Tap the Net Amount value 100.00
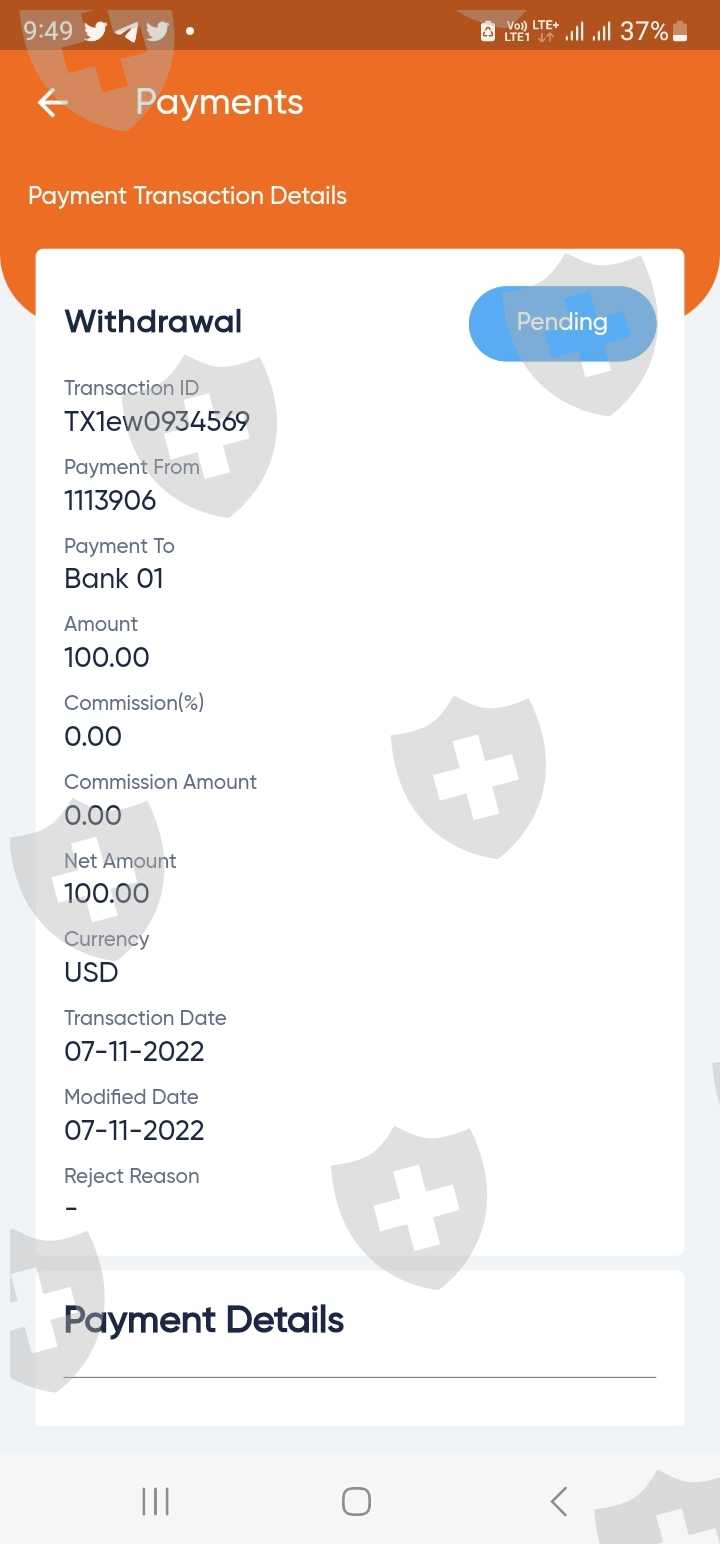The height and width of the screenshot is (1544, 720). pos(106,894)
